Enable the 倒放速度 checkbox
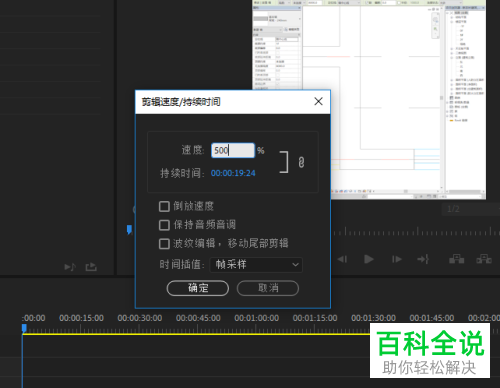The image size is (500, 388). coord(164,206)
